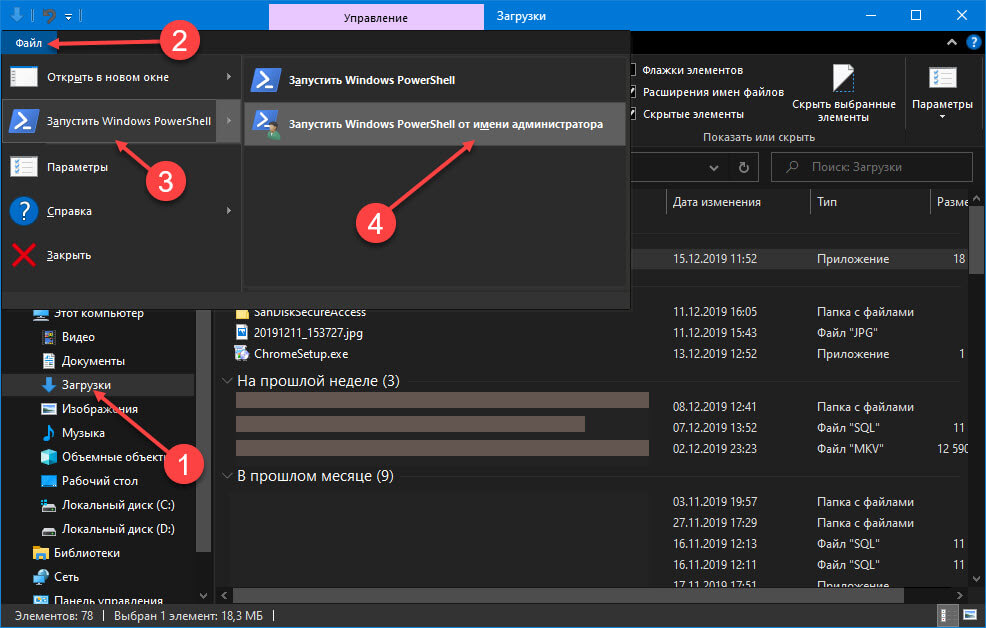Select Параметры in the File menu
This screenshot has height=628, width=986.
pos(121,167)
